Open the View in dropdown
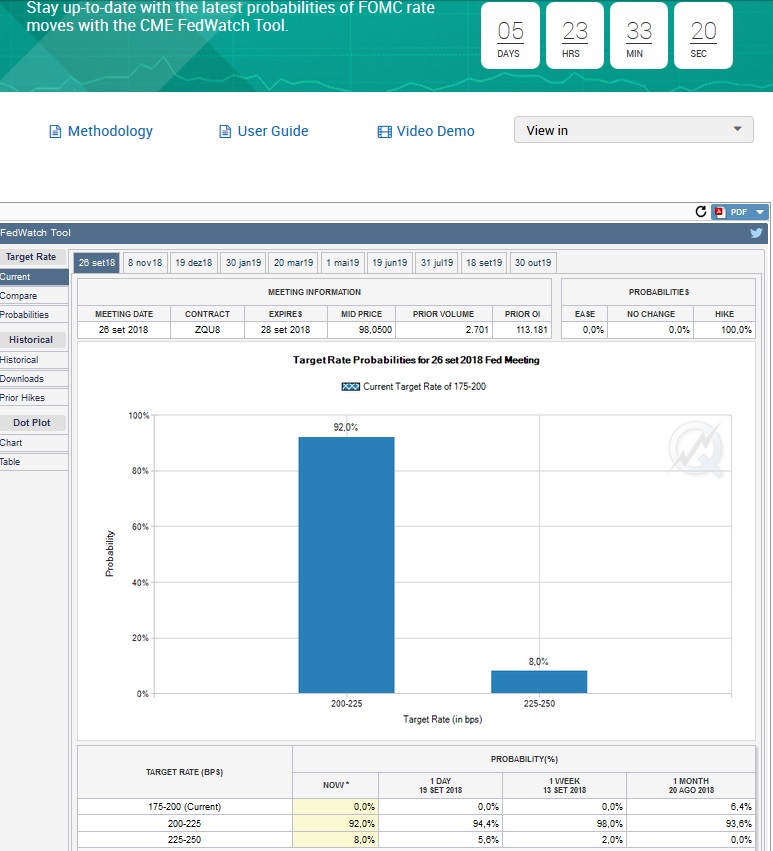Image resolution: width=773 pixels, height=851 pixels. [633, 130]
